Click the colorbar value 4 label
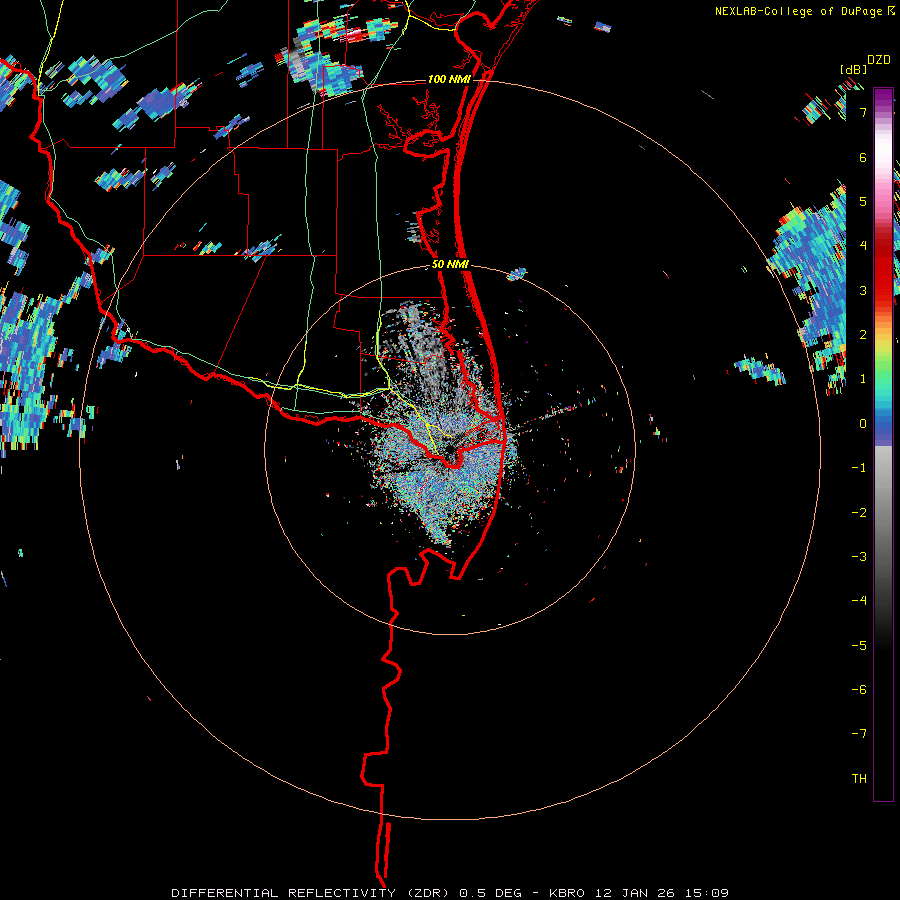The image size is (900, 900). click(x=863, y=246)
